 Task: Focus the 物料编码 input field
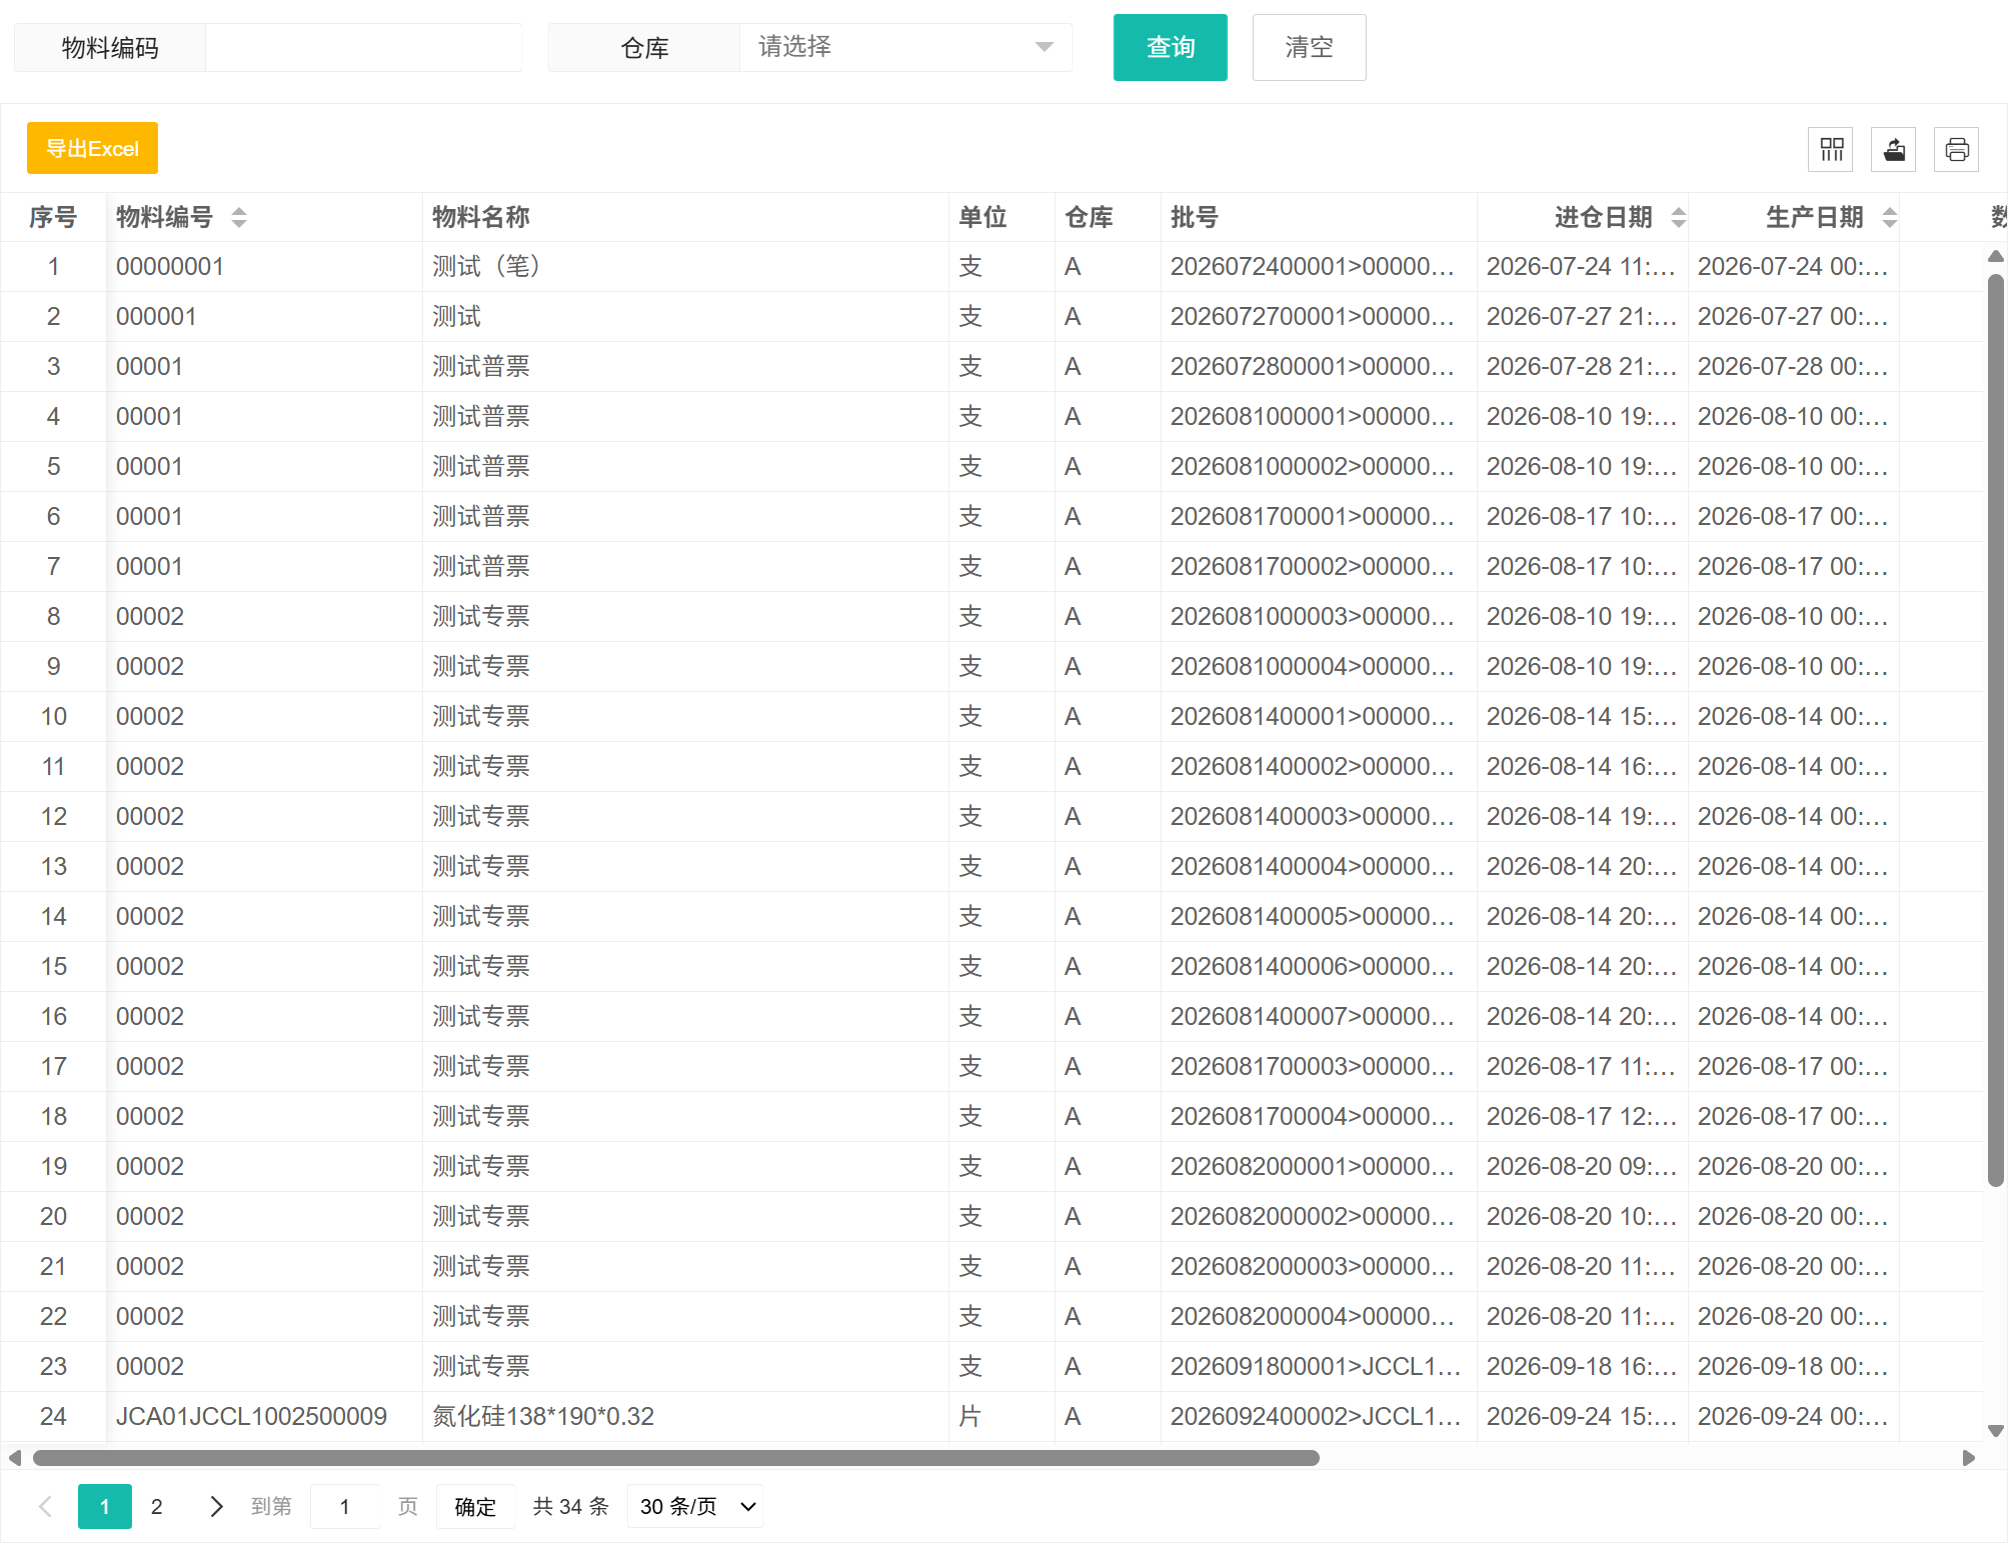[364, 47]
